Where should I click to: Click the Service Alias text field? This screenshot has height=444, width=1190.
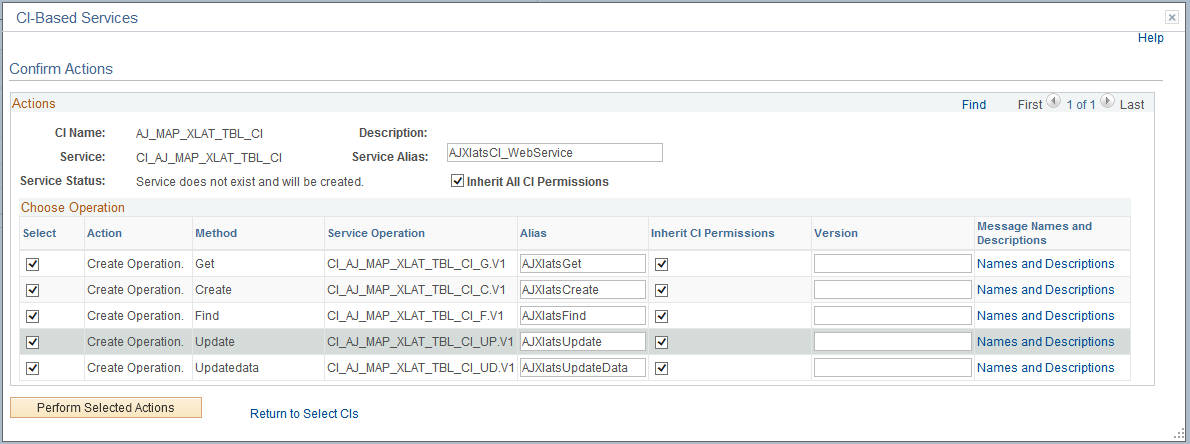click(555, 153)
